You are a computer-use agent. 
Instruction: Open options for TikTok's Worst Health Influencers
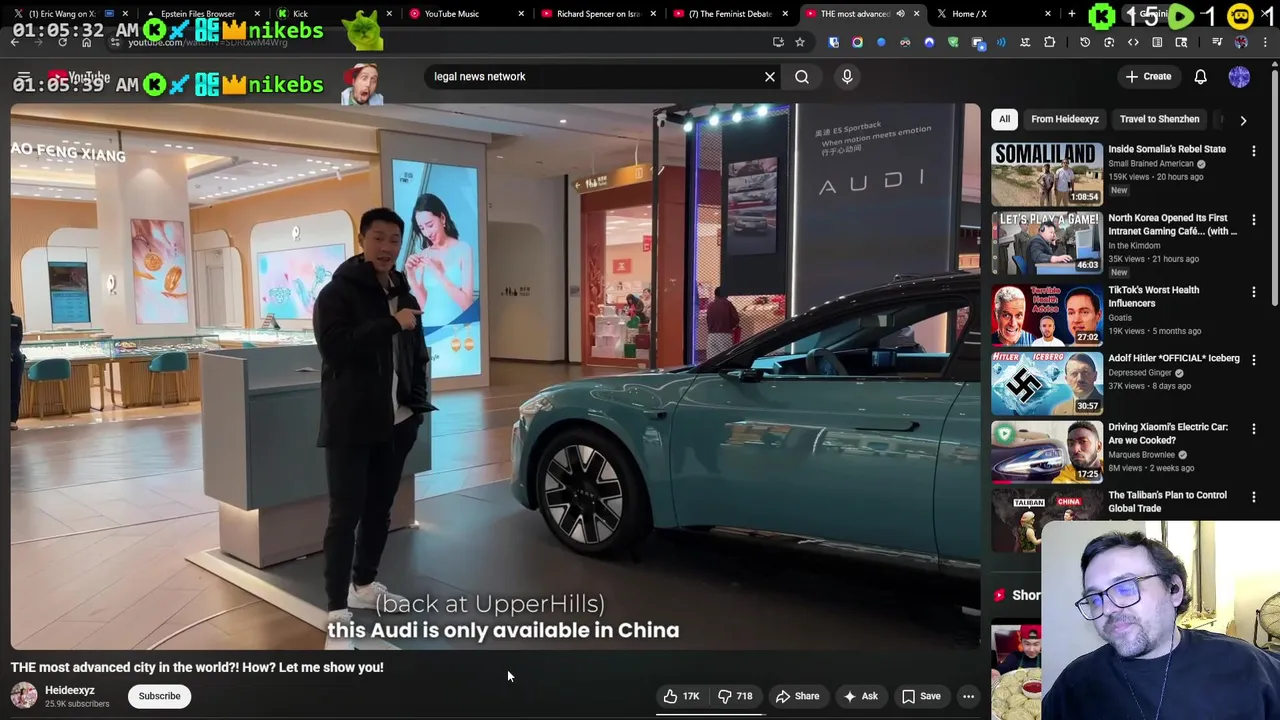coord(1254,292)
